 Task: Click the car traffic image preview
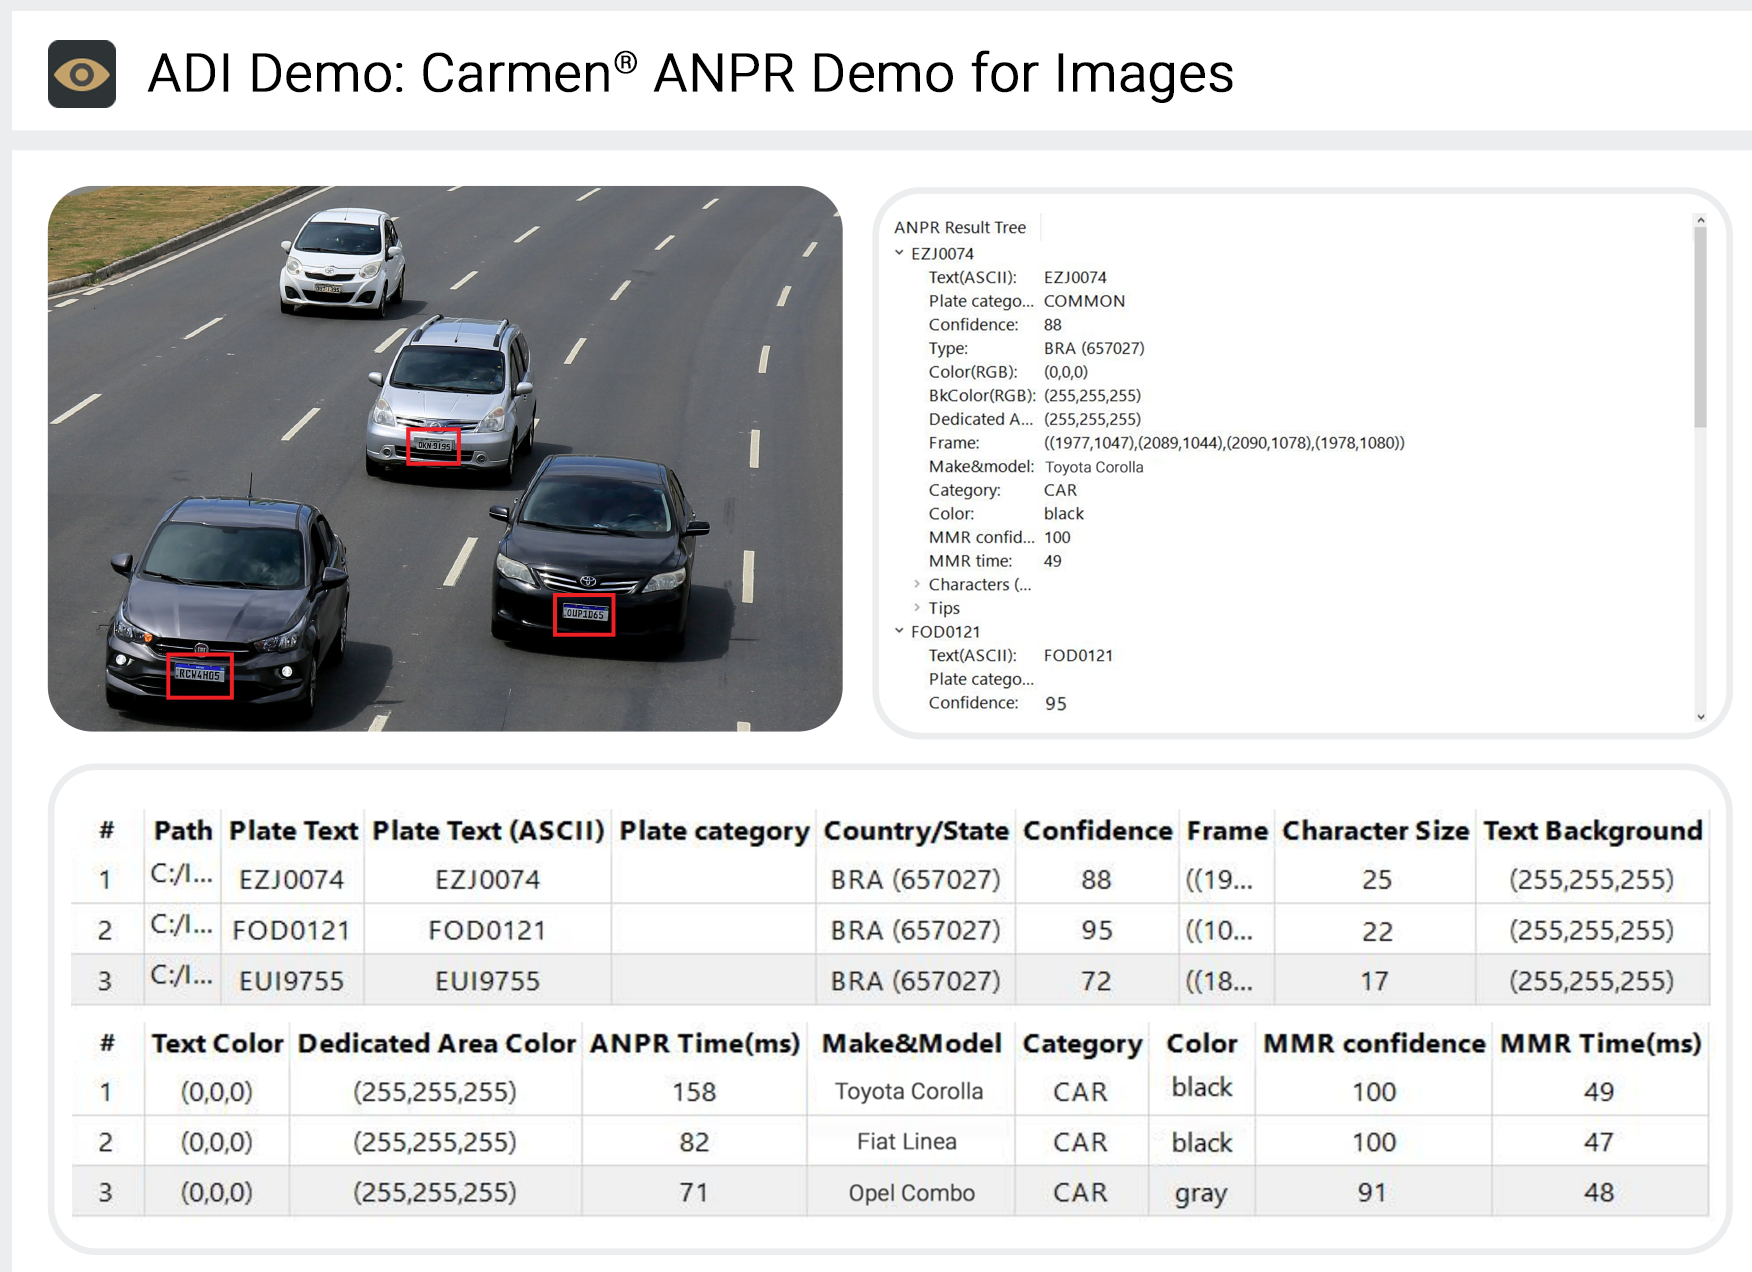pos(445,458)
